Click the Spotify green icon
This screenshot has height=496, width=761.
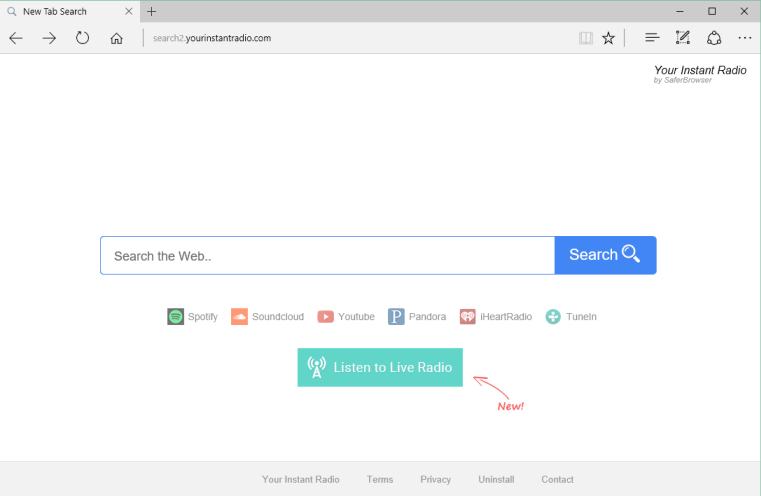coord(175,316)
